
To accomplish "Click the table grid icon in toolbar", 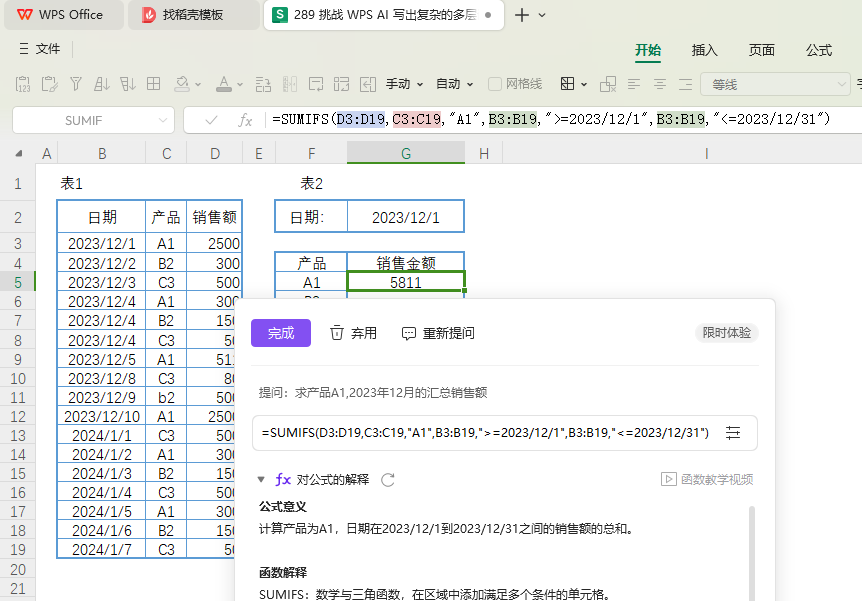I will pos(153,84).
